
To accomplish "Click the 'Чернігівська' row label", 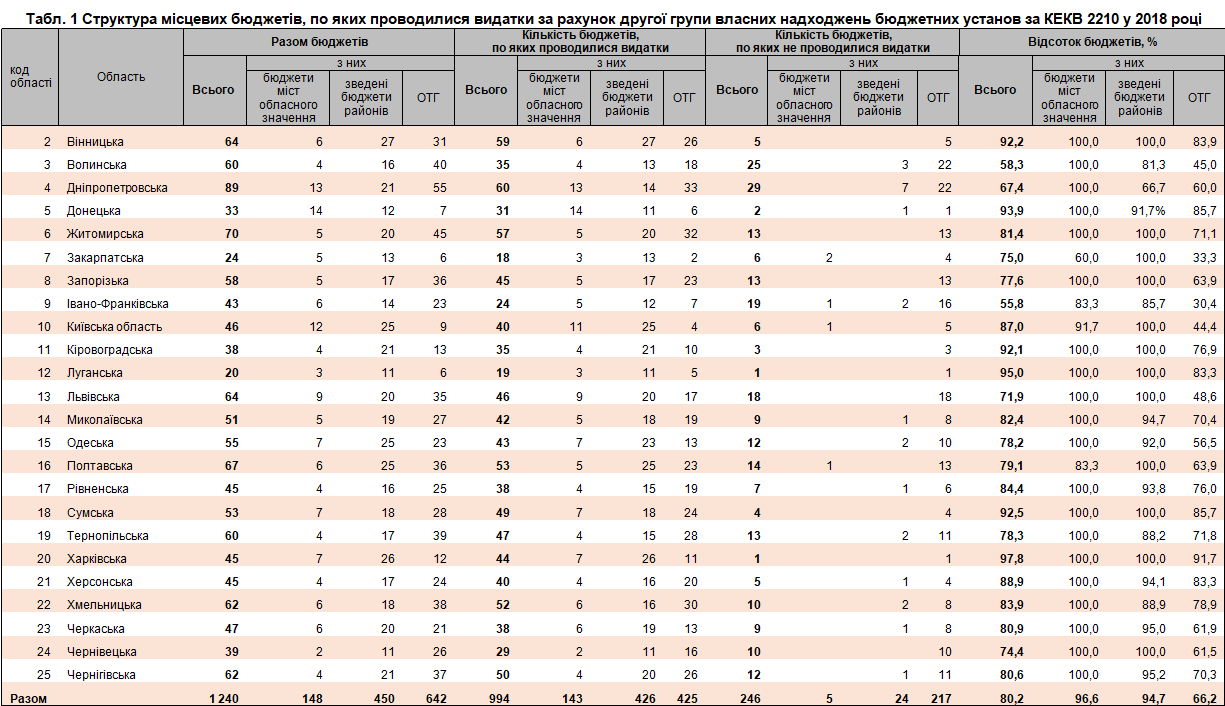I will pyautogui.click(x=101, y=675).
